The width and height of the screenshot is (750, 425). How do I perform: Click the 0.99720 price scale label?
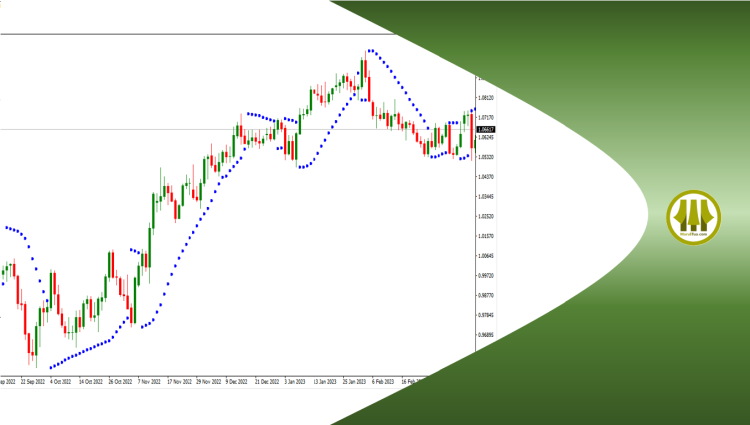(486, 276)
